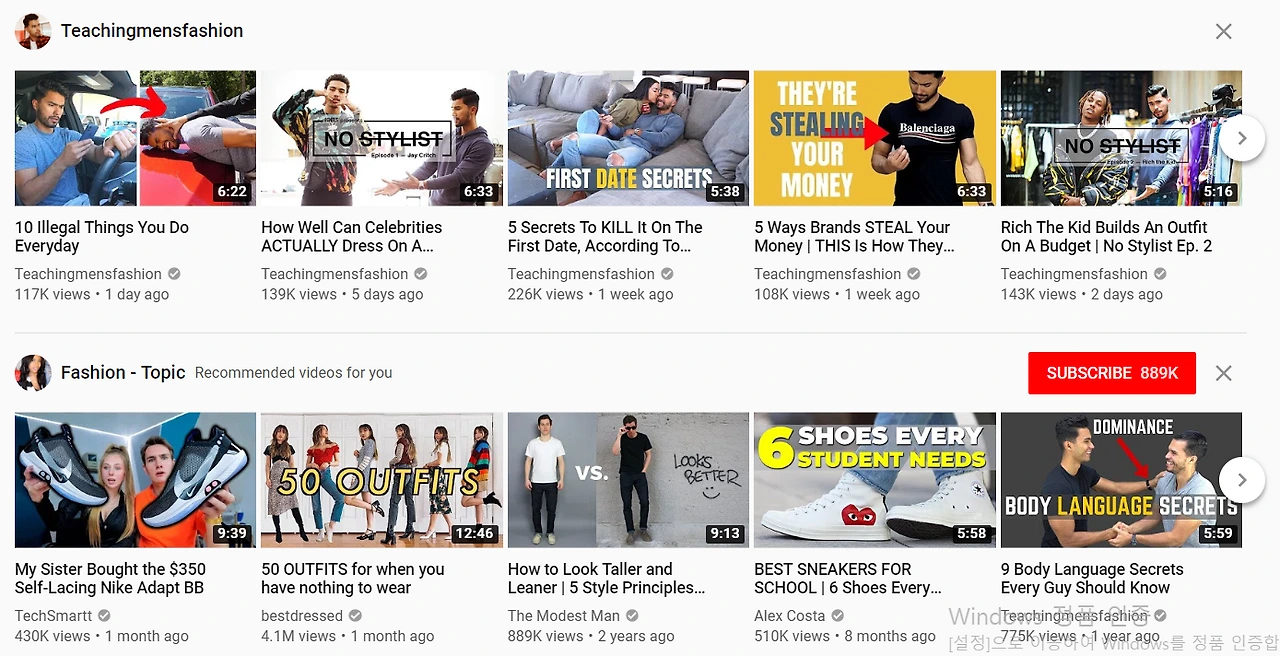This screenshot has height=656, width=1280.
Task: Open title 'BEST SNEAKERS FOR SCHOOL'
Action: [848, 579]
